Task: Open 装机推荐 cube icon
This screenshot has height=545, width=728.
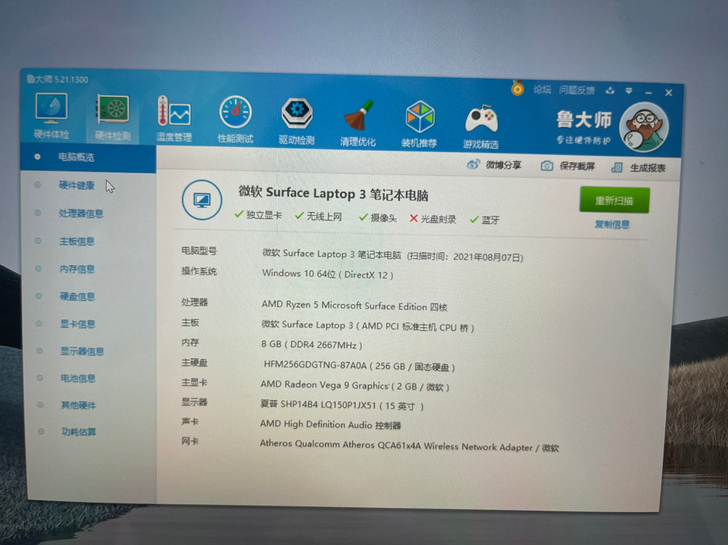Action: pyautogui.click(x=419, y=123)
